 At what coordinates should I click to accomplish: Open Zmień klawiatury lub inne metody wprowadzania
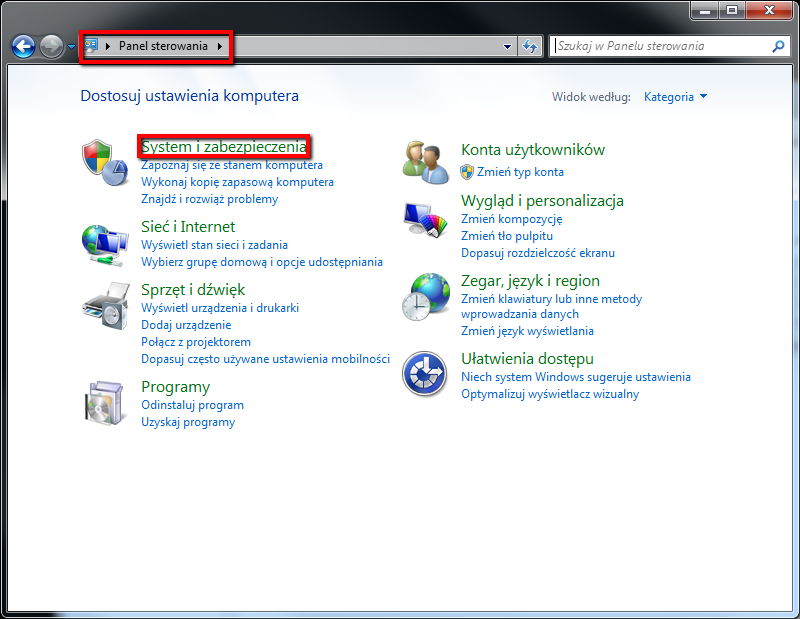point(552,306)
